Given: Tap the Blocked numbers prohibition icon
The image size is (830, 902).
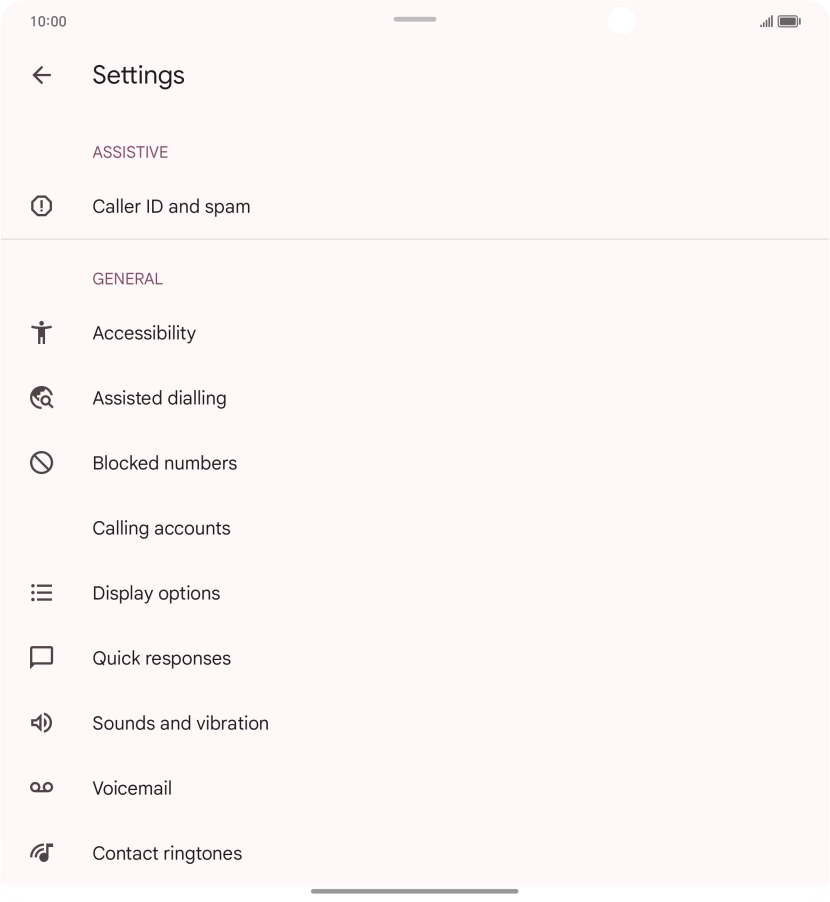Looking at the screenshot, I should pos(41,463).
